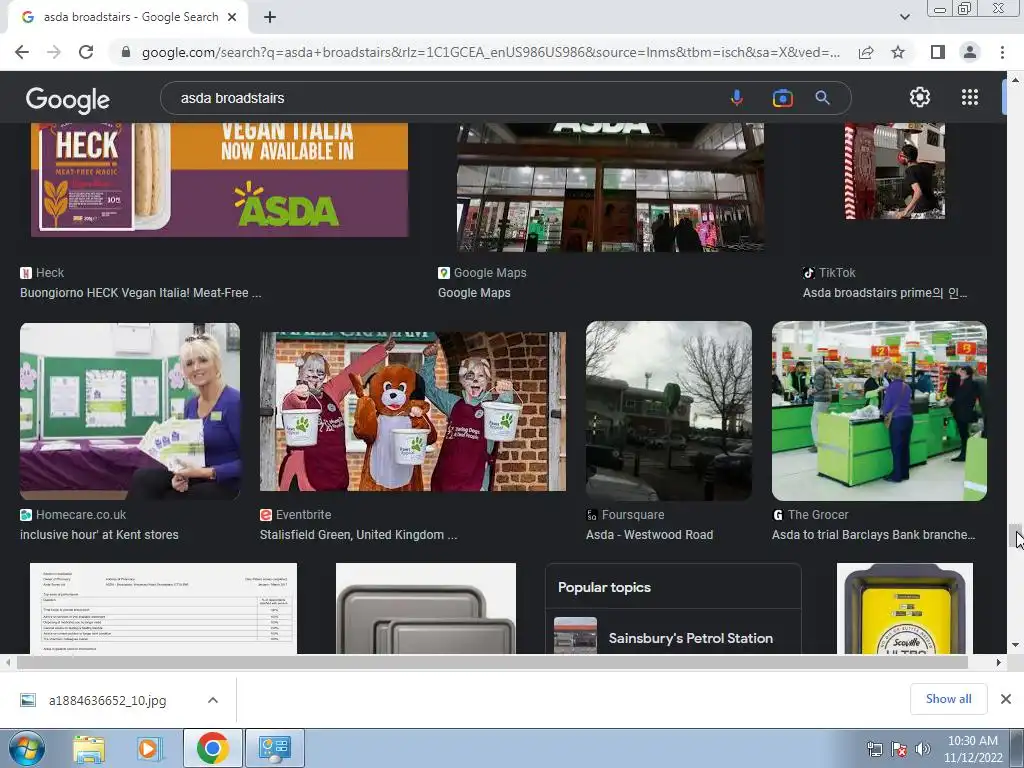Open the Chrome side panel
This screenshot has width=1024, height=768.
(x=938, y=52)
